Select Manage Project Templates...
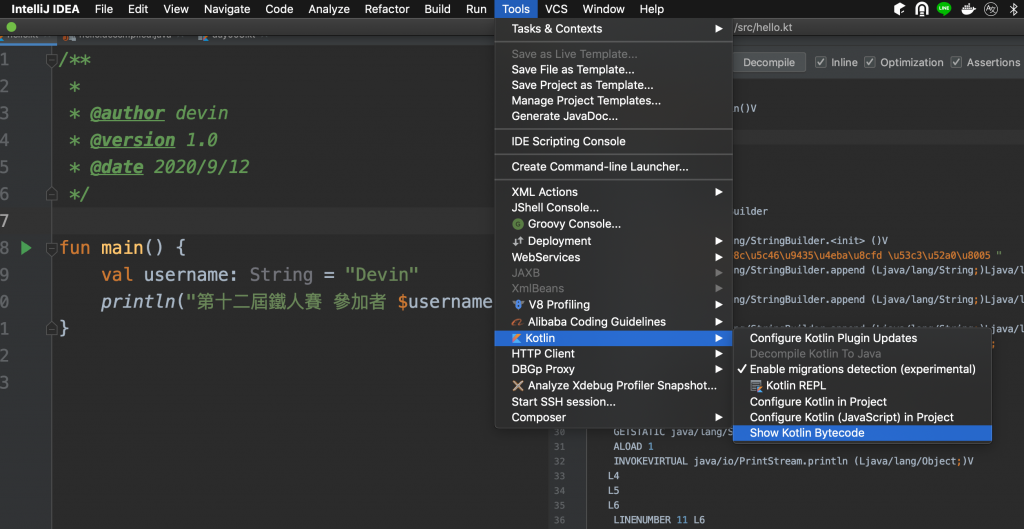 click(x=614, y=101)
